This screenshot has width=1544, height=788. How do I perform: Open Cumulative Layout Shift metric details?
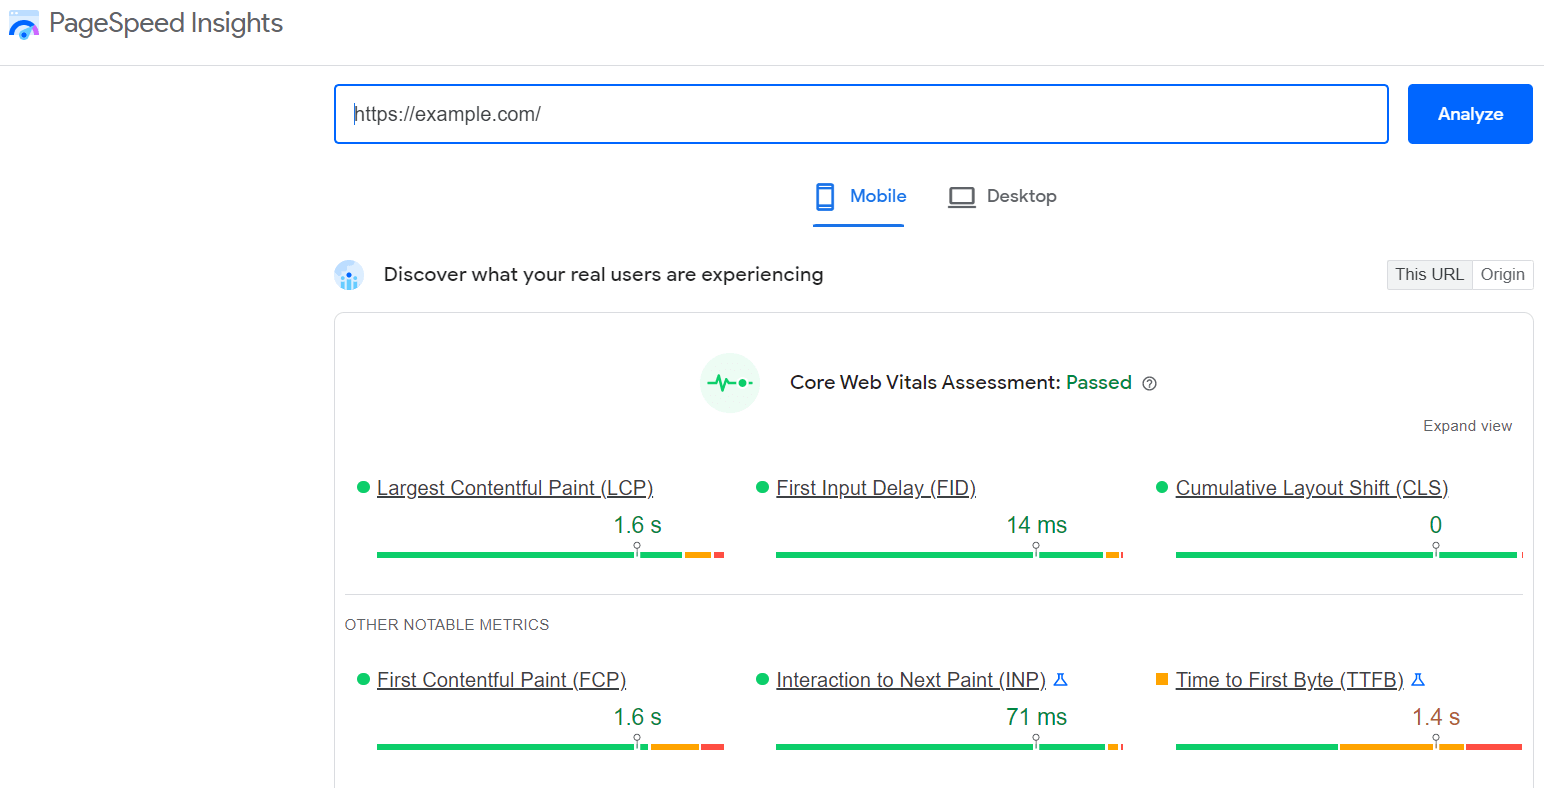coord(1311,487)
